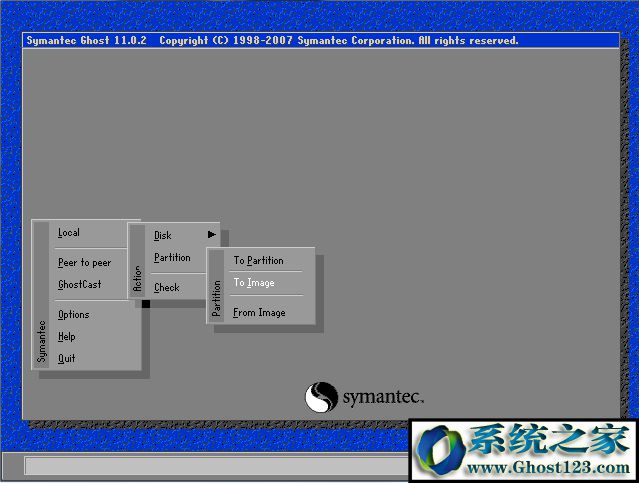
Task: Click the symantec. brand wordmark
Action: (x=383, y=397)
